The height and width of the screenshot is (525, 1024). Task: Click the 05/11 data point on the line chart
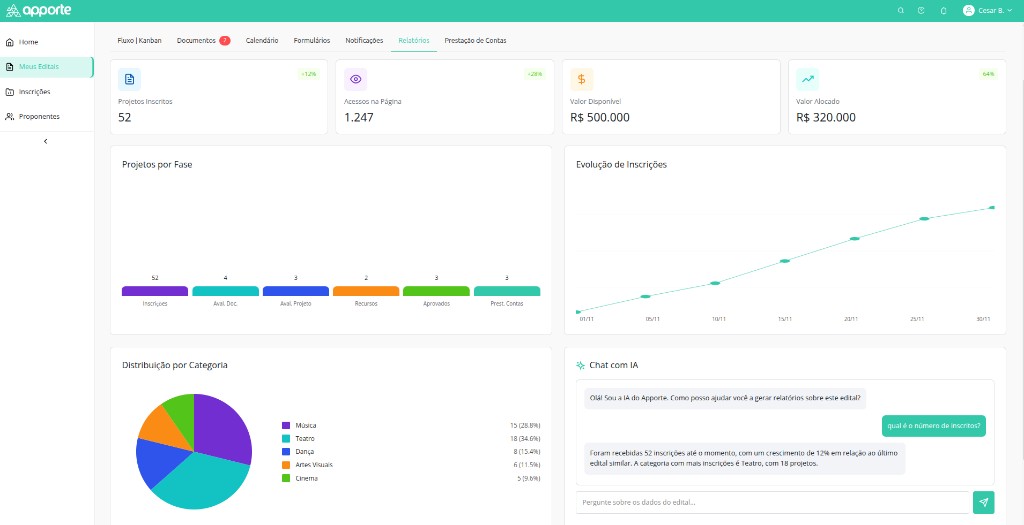645,296
